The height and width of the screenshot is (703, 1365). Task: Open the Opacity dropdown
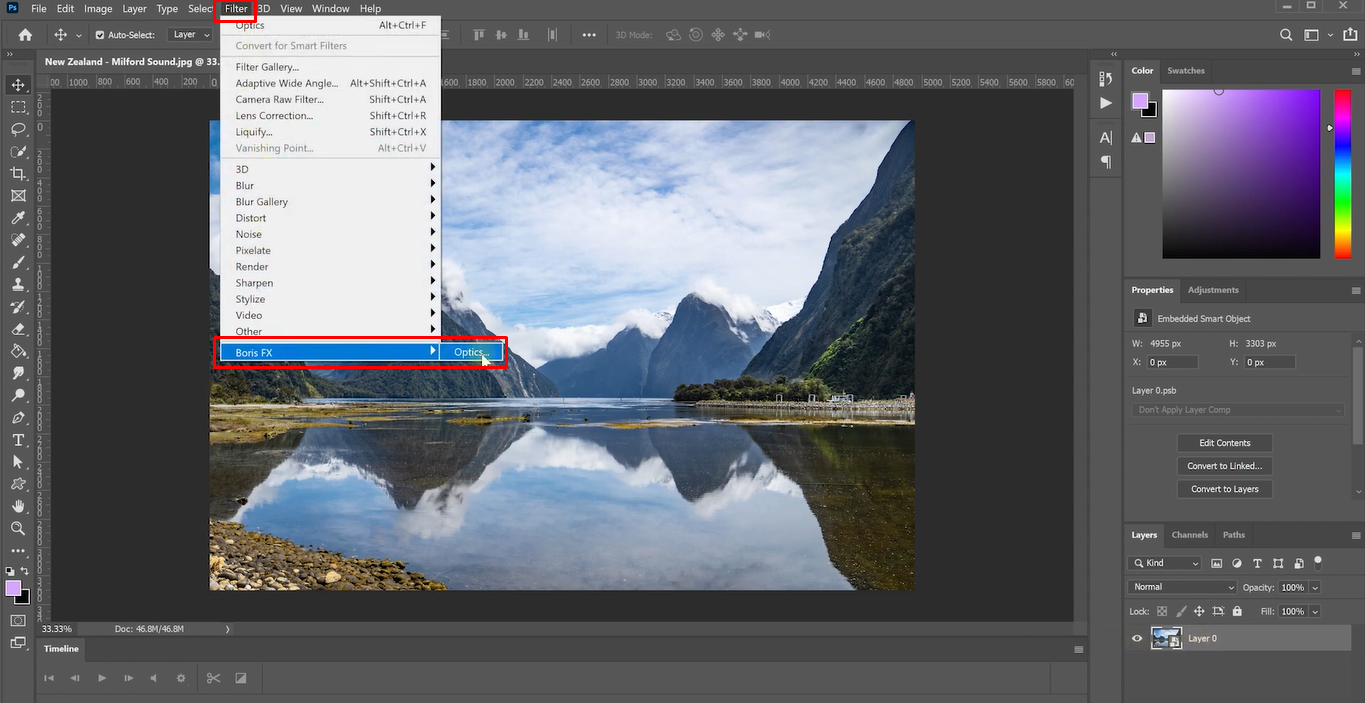(1315, 587)
